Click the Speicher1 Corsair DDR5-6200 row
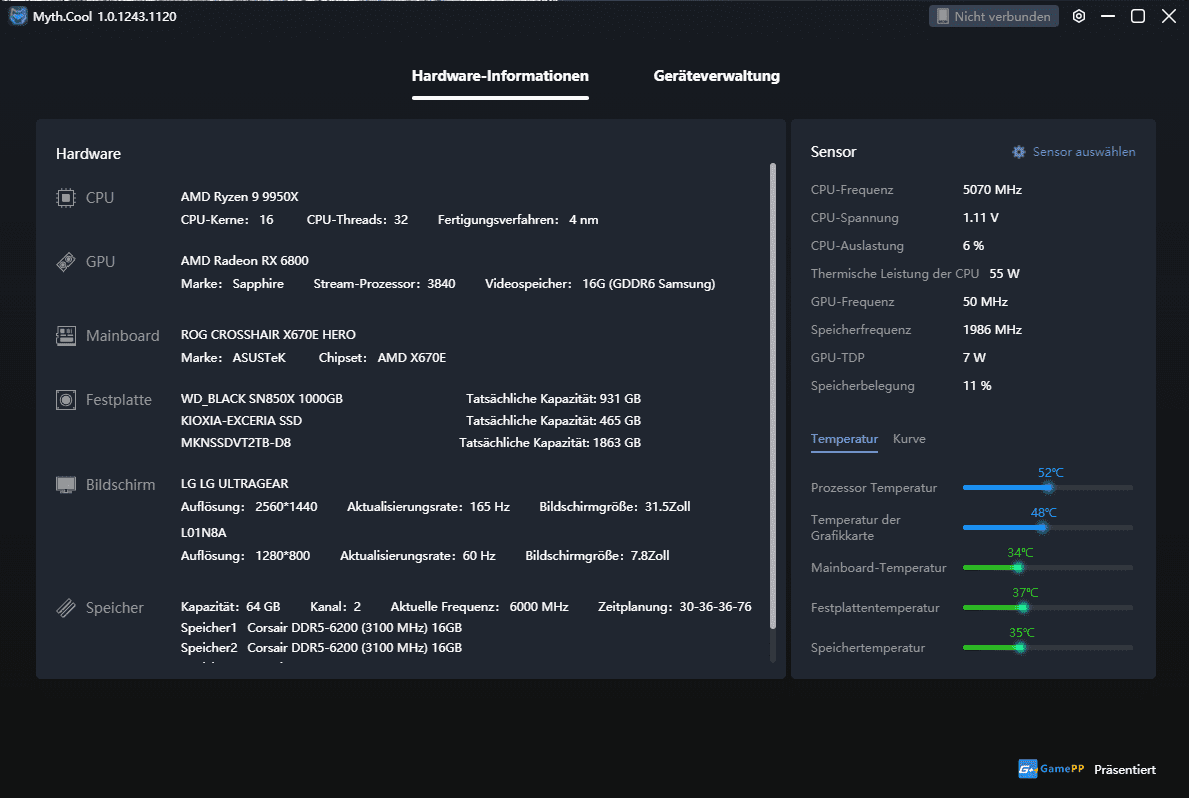This screenshot has width=1189, height=798. (x=321, y=627)
